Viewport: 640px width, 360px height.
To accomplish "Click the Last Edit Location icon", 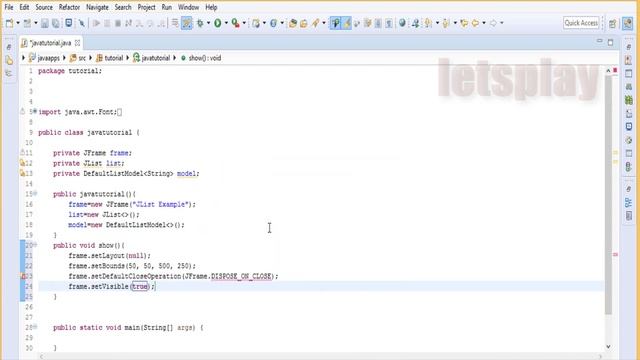I will point(464,23).
